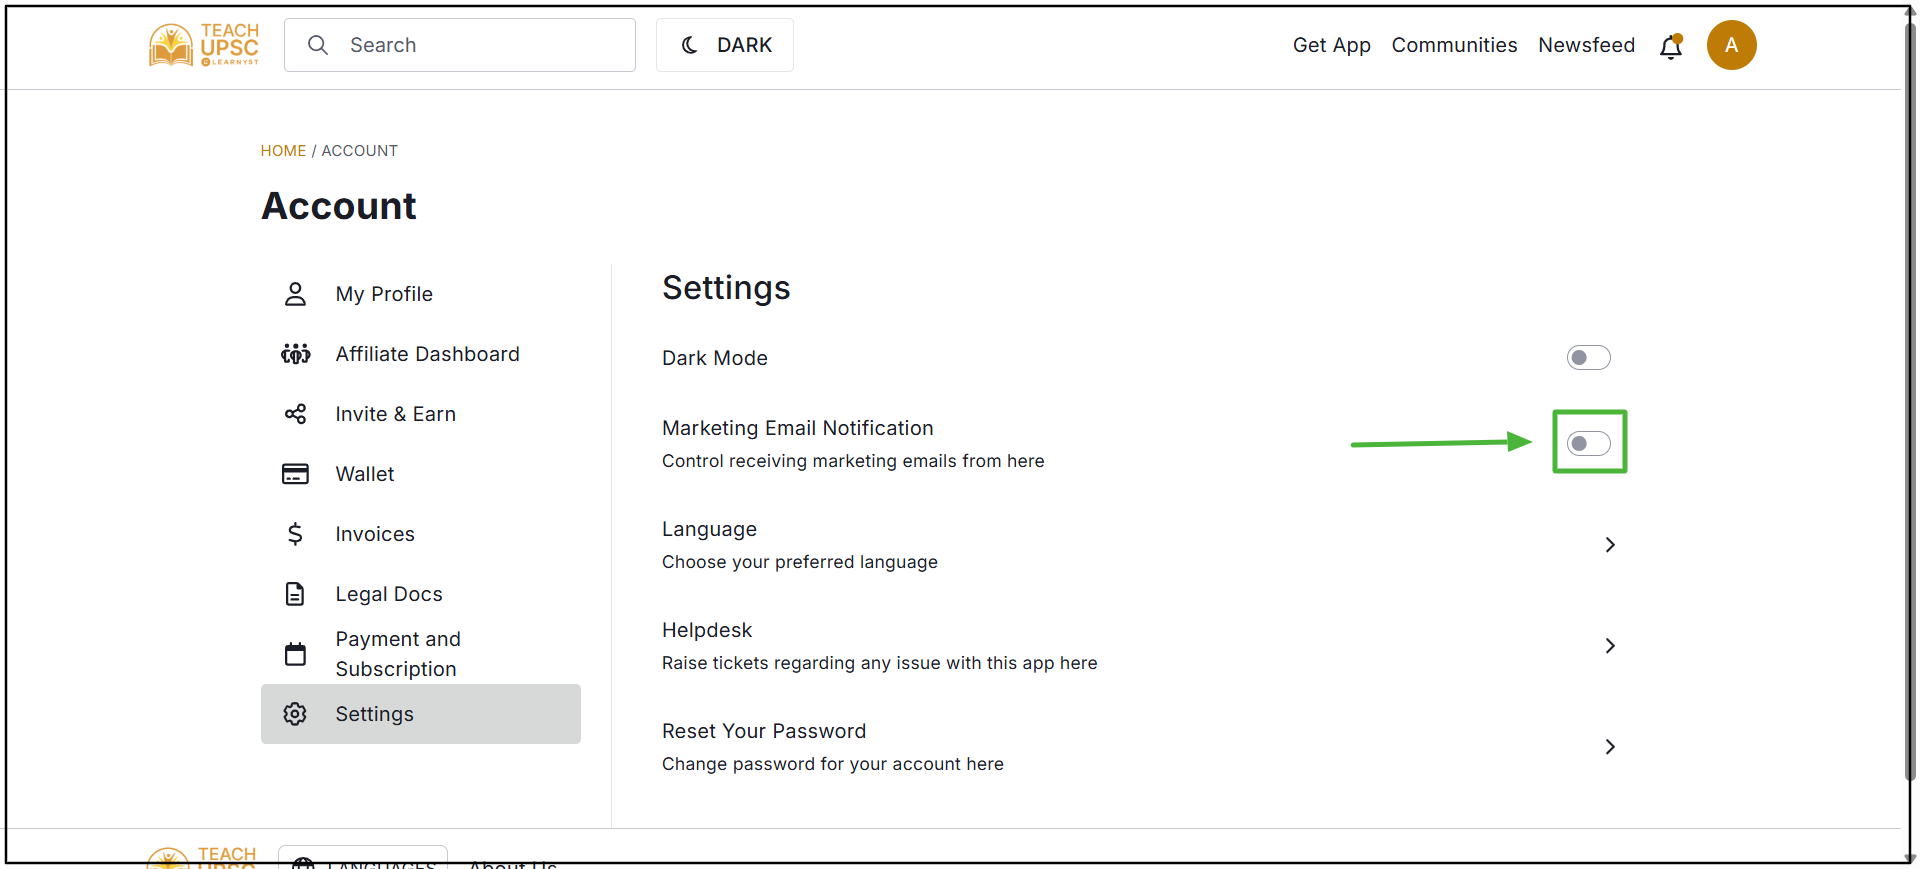1920x869 pixels.
Task: Click the Invoices dollar icon
Action: (x=295, y=534)
